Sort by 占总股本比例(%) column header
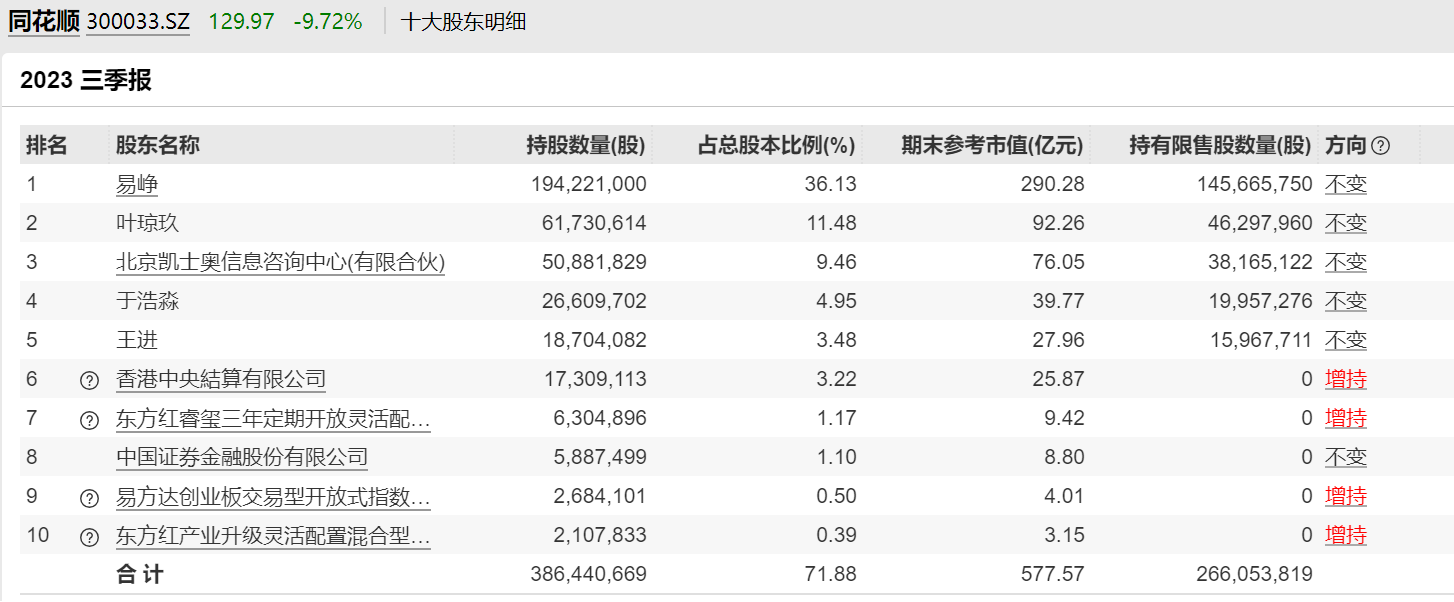1454x602 pixels. coord(776,145)
